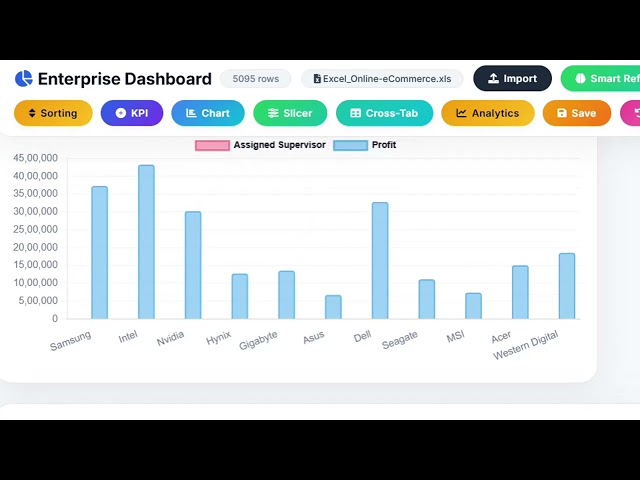Screen dimensions: 640x480
Task: Click the Asus profit bar
Action: (x=333, y=307)
